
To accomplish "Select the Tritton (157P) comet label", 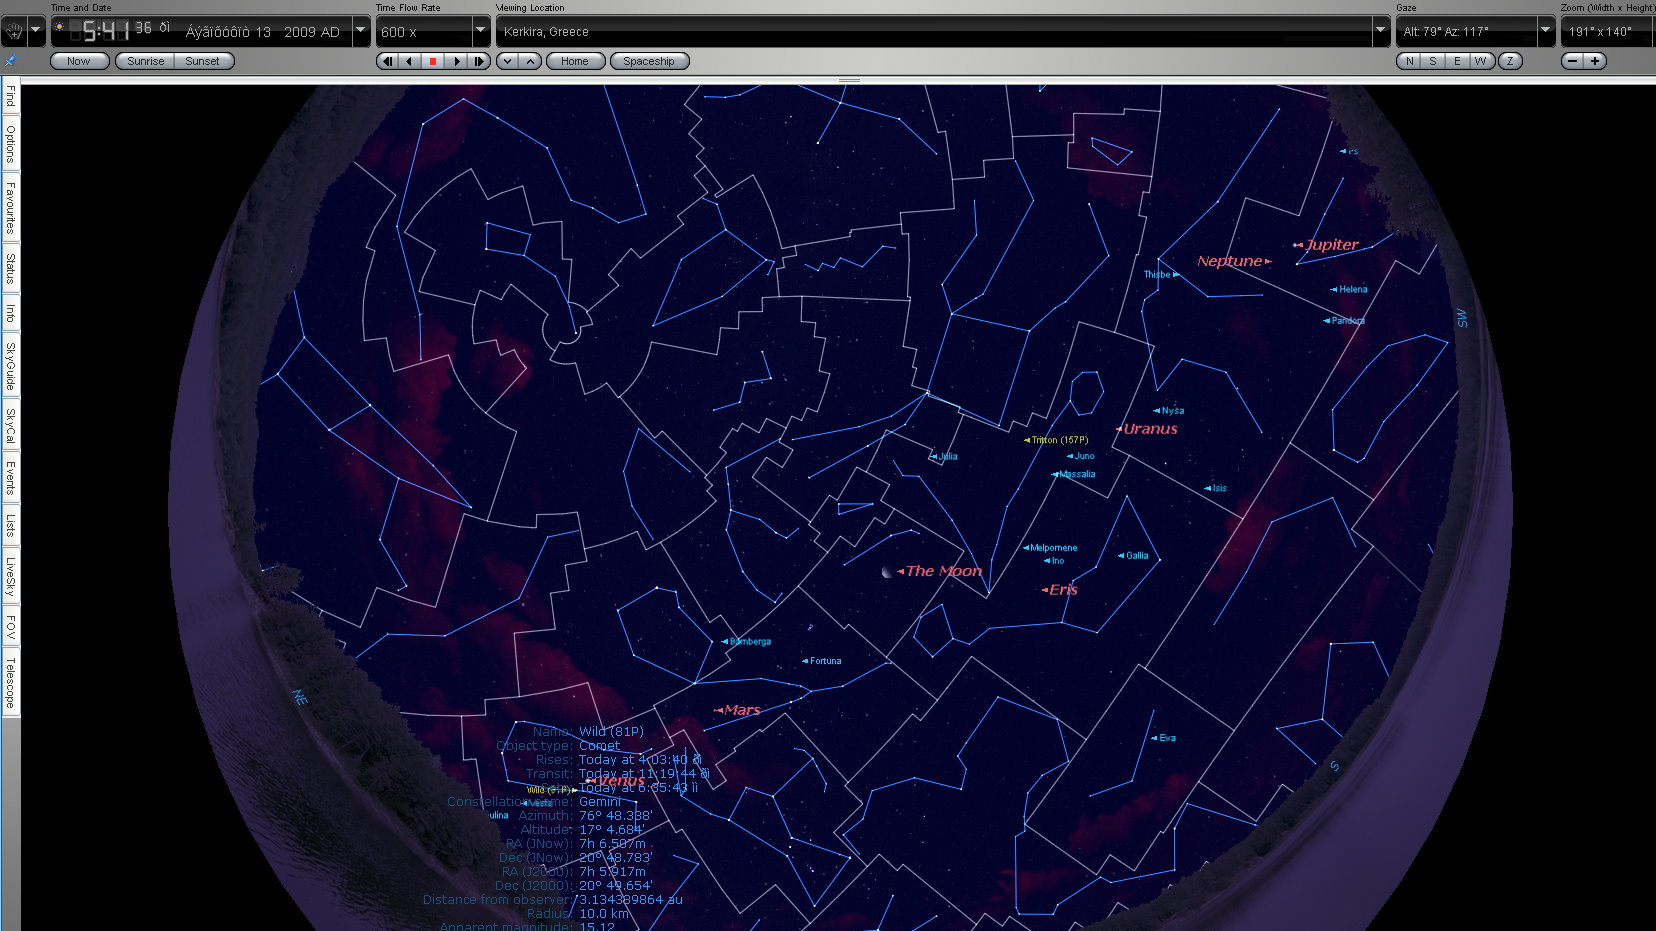I will [1059, 440].
